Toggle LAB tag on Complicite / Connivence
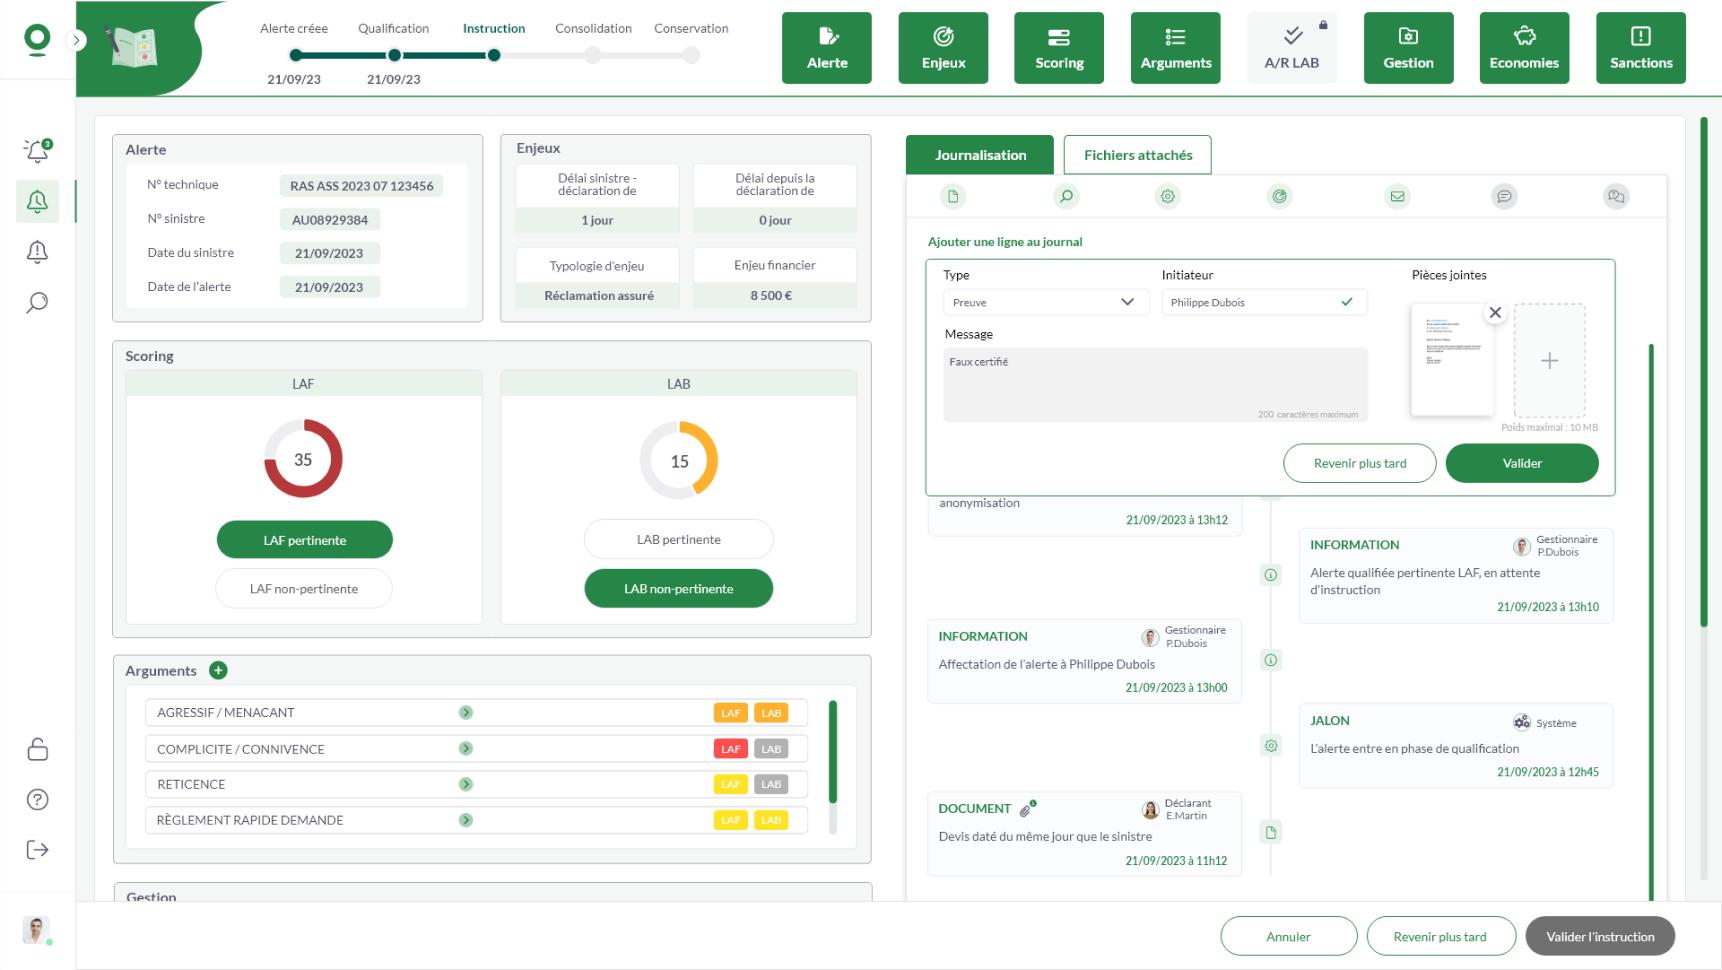This screenshot has width=1722, height=970. click(771, 749)
